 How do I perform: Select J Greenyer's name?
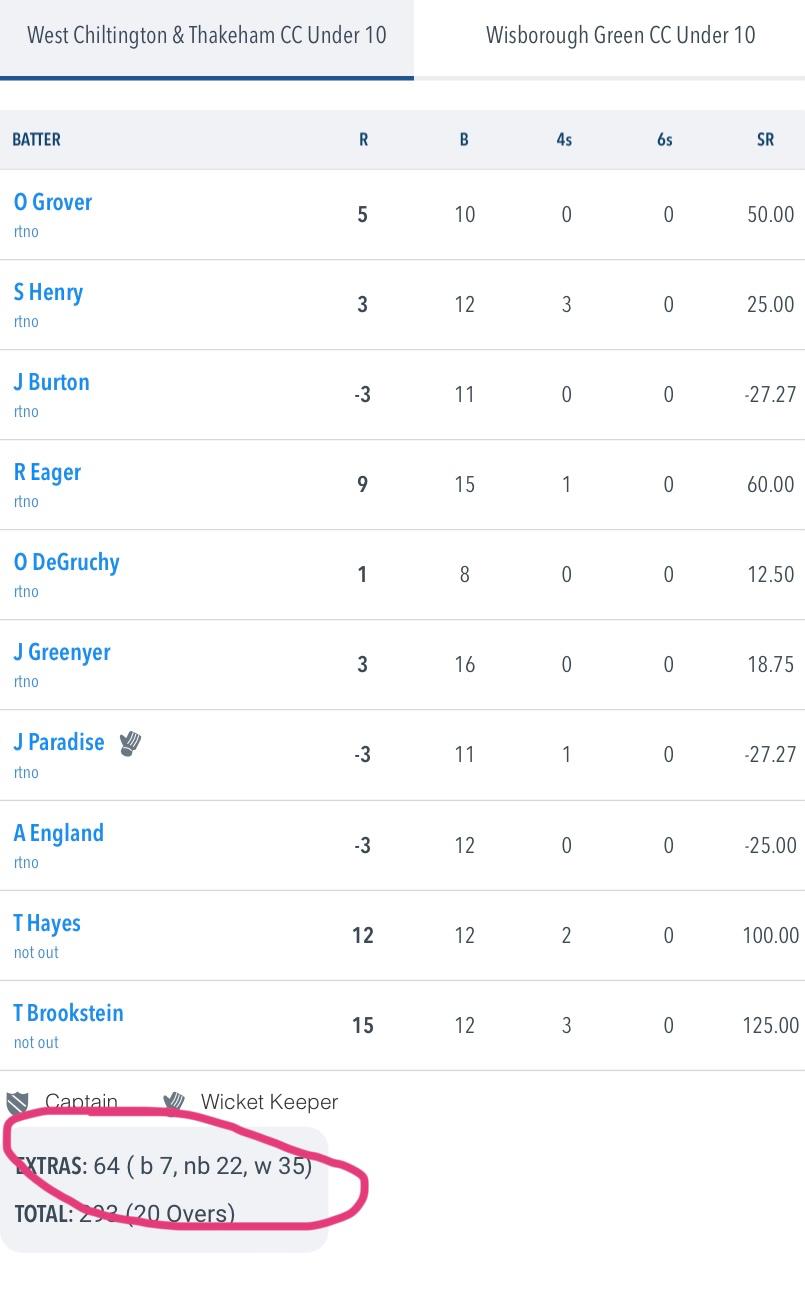(x=62, y=652)
